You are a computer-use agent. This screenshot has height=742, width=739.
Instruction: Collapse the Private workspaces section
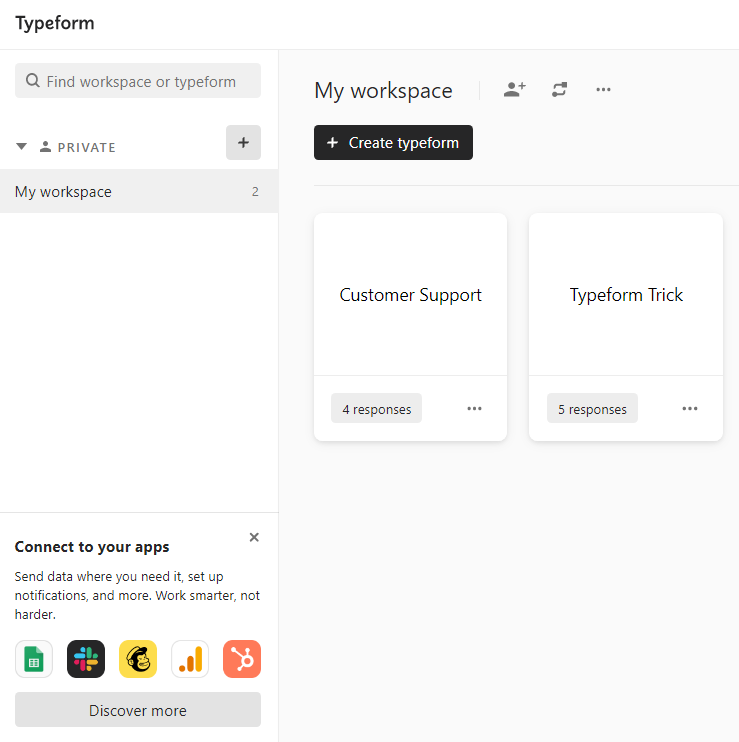[x=21, y=146]
